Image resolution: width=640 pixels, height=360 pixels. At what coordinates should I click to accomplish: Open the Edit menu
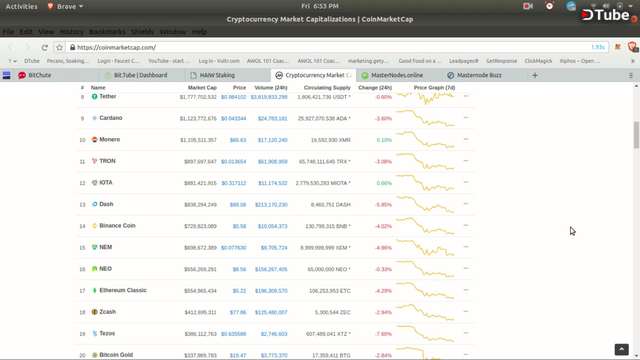(x=26, y=31)
